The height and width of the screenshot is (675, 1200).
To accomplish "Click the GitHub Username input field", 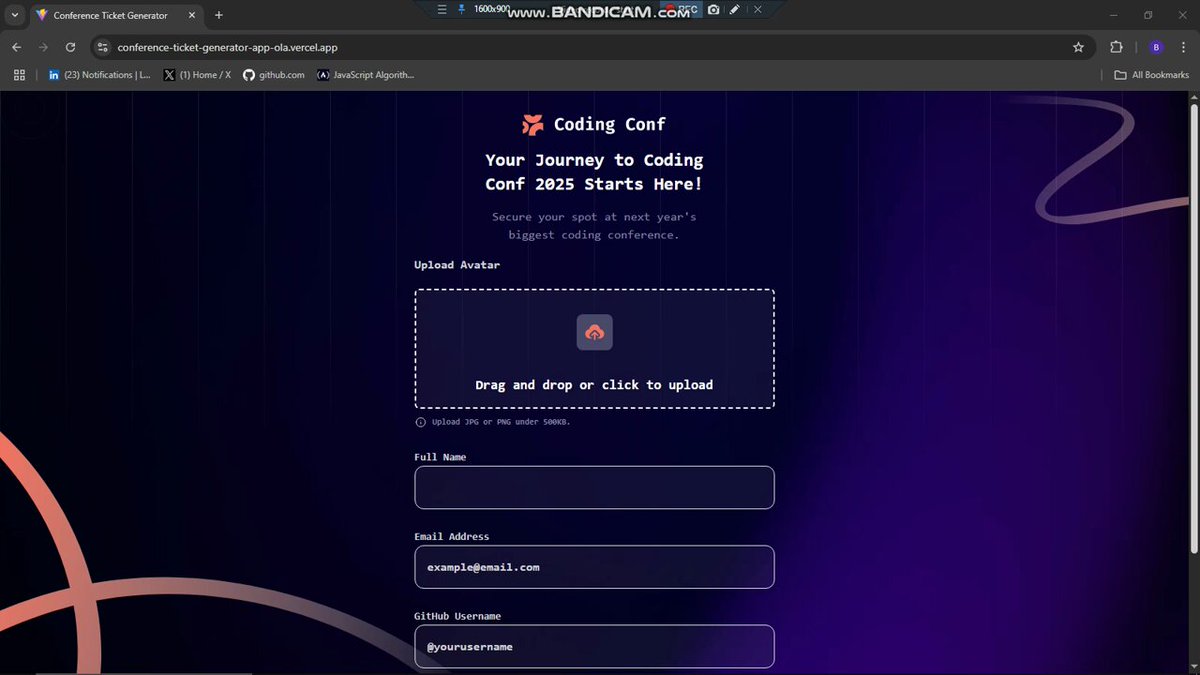I will point(594,646).
